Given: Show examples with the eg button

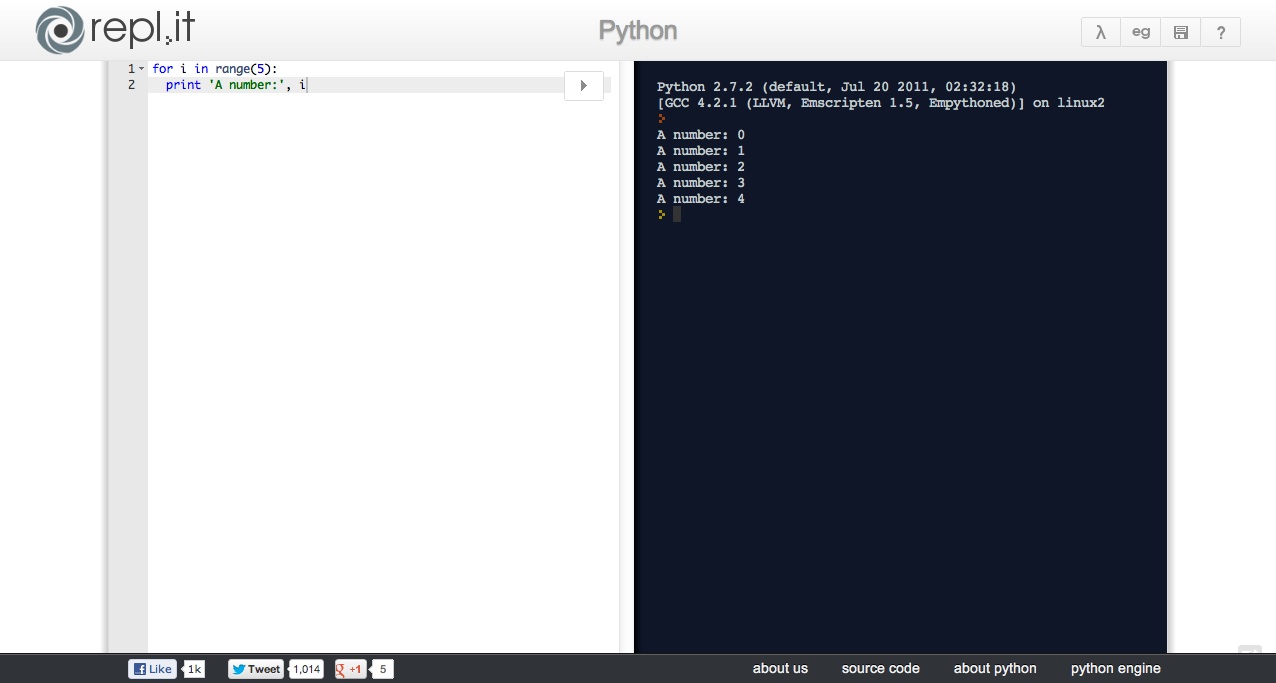Looking at the screenshot, I should (1141, 32).
